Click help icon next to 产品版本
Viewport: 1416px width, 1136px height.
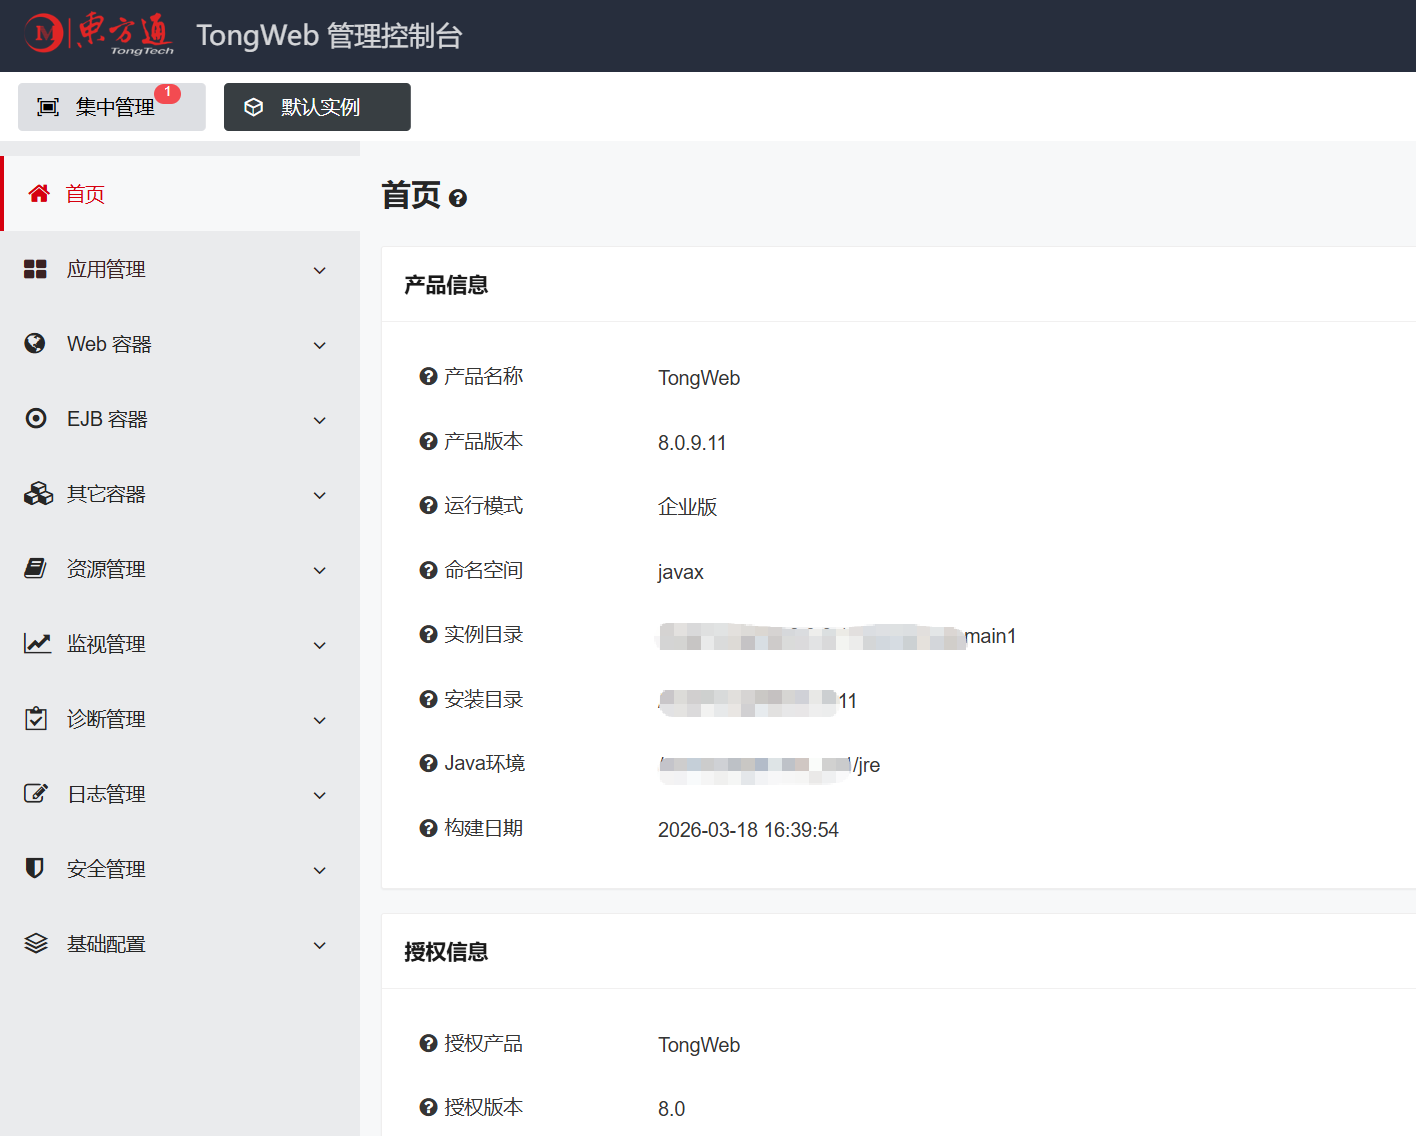(429, 441)
